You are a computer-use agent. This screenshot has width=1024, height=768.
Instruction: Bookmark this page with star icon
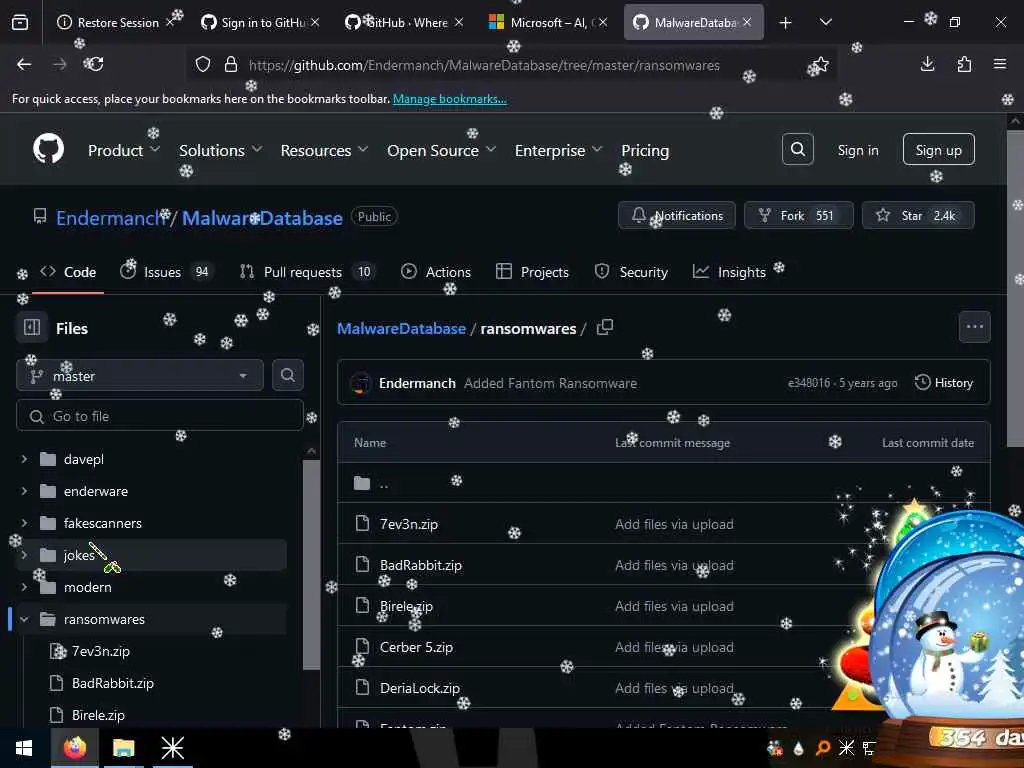click(x=820, y=65)
